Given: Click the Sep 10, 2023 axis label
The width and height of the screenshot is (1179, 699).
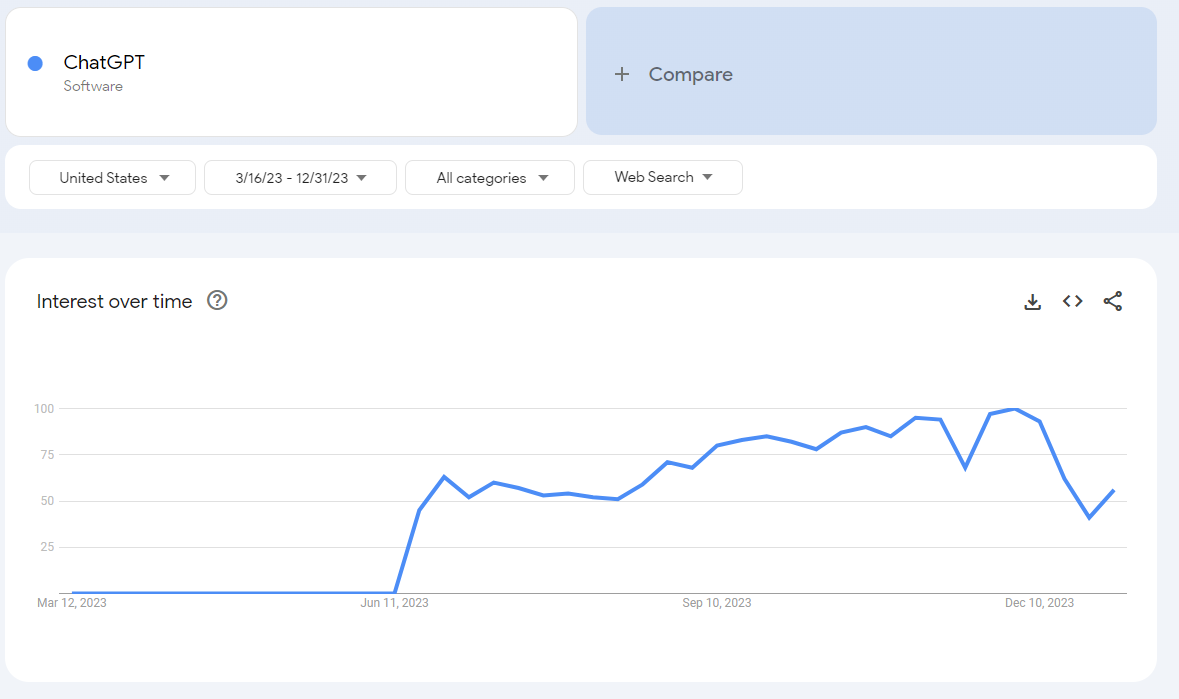Looking at the screenshot, I should (x=717, y=603).
